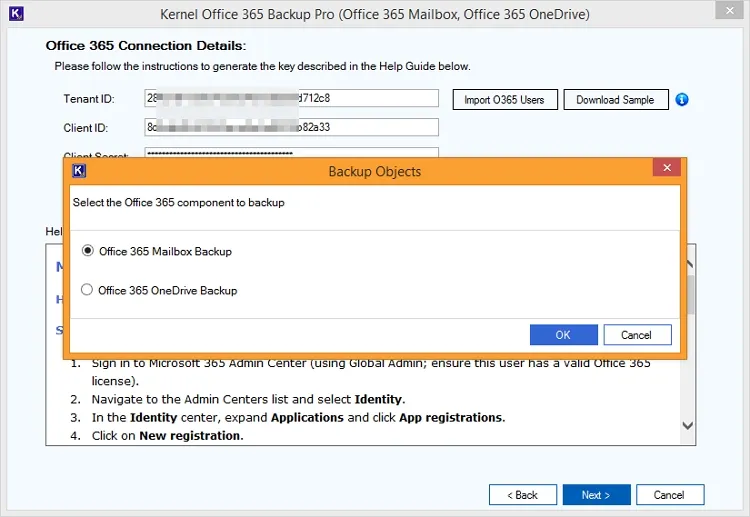Select Office 365 OneDrive Backup option
This screenshot has width=750, height=517.
[159, 290]
